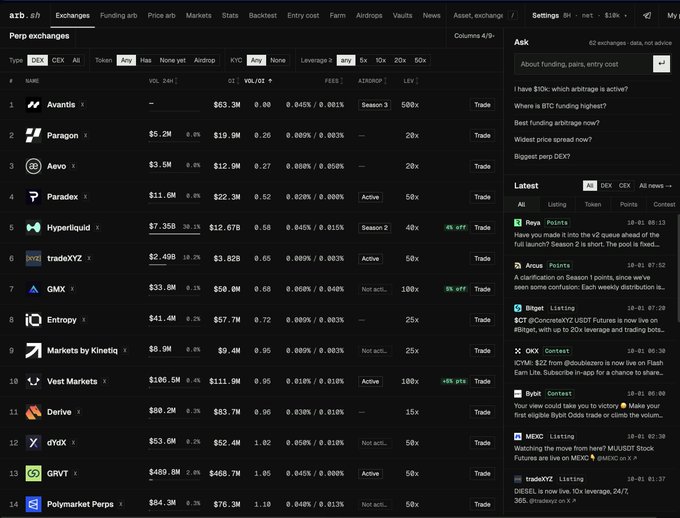
Task: Select DEX exchange type filter
Action: [38, 60]
